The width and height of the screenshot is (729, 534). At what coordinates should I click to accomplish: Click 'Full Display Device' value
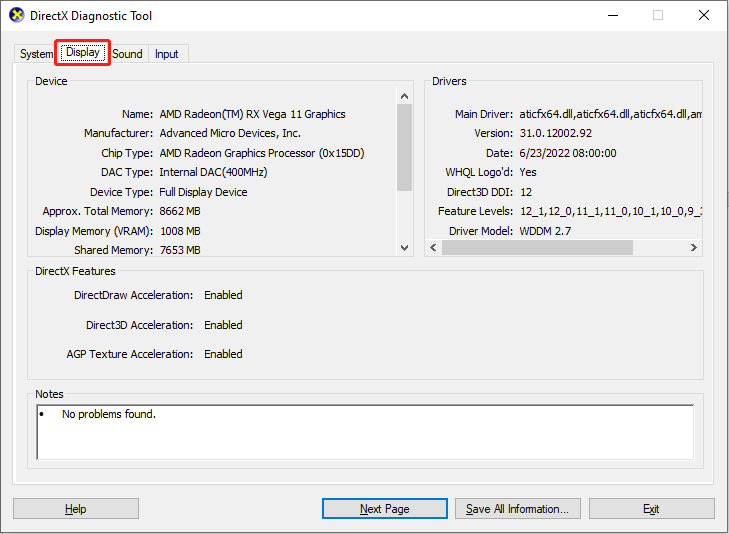[x=203, y=192]
